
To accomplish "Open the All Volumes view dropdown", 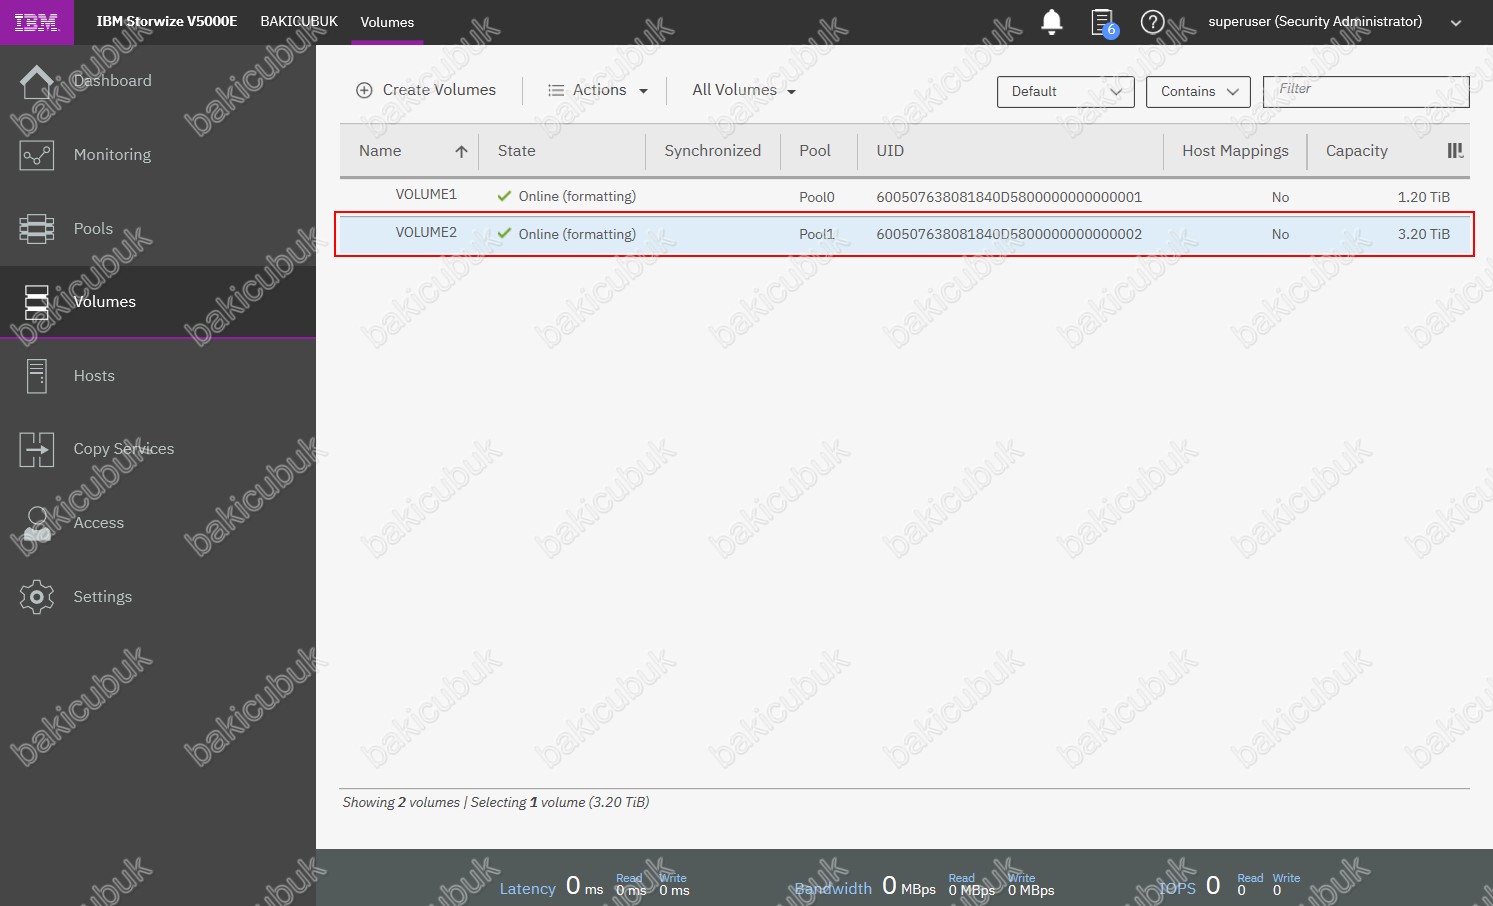I will 744,90.
